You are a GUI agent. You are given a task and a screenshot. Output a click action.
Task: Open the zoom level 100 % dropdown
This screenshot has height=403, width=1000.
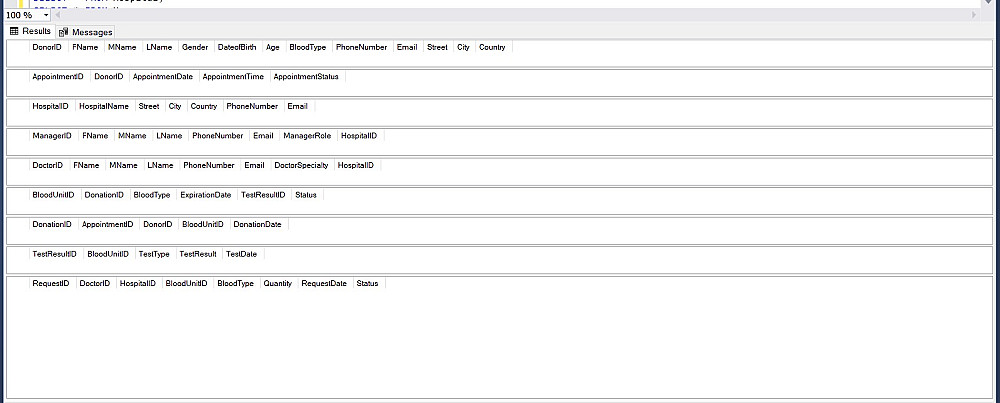pyautogui.click(x=44, y=15)
